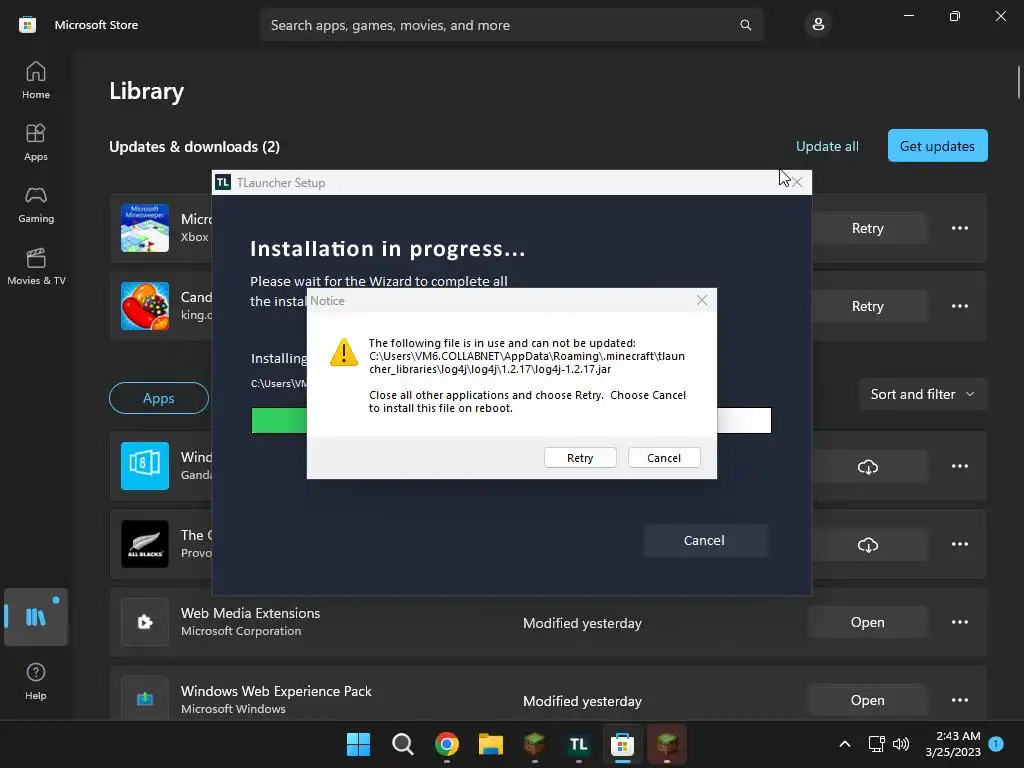Select Library icon in Store sidebar

tap(36, 616)
